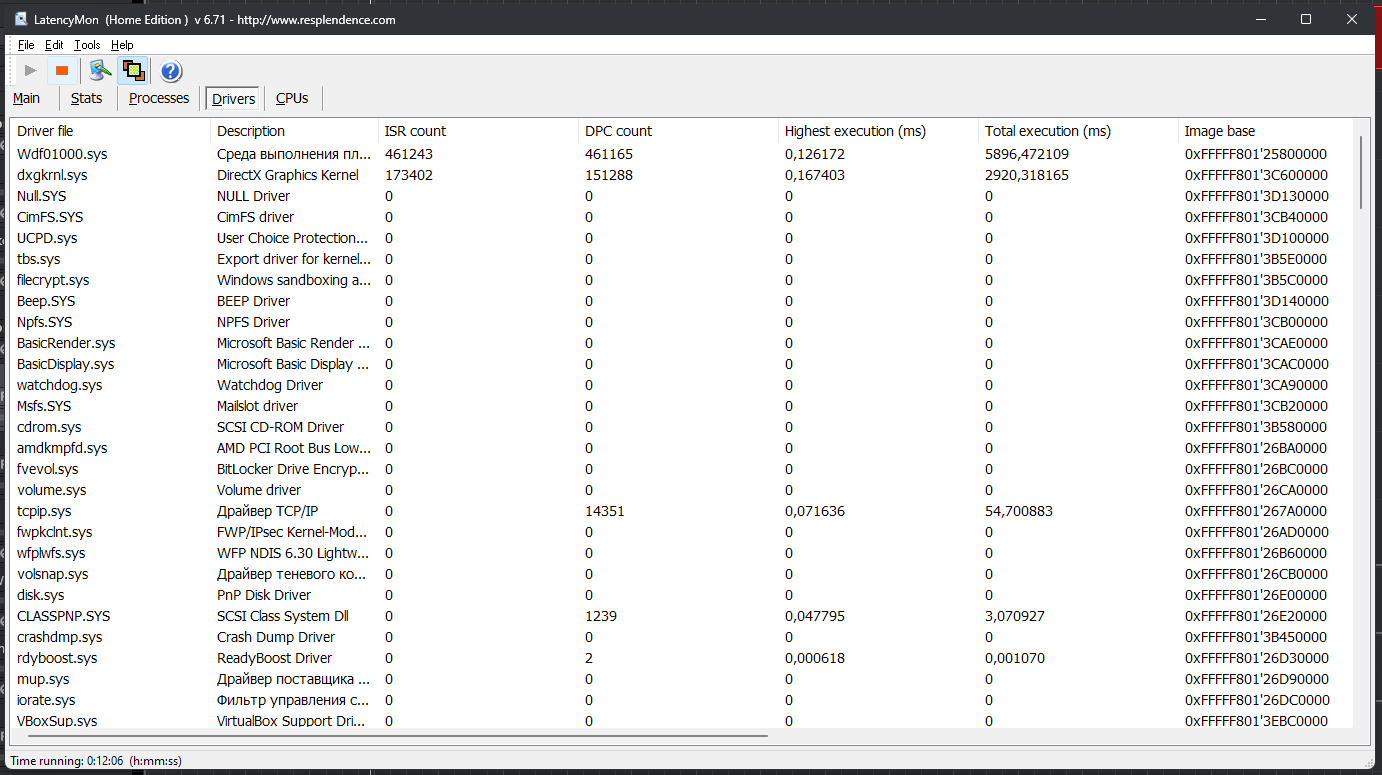Switch to the CPUs tab
The height and width of the screenshot is (775, 1382).
292,98
